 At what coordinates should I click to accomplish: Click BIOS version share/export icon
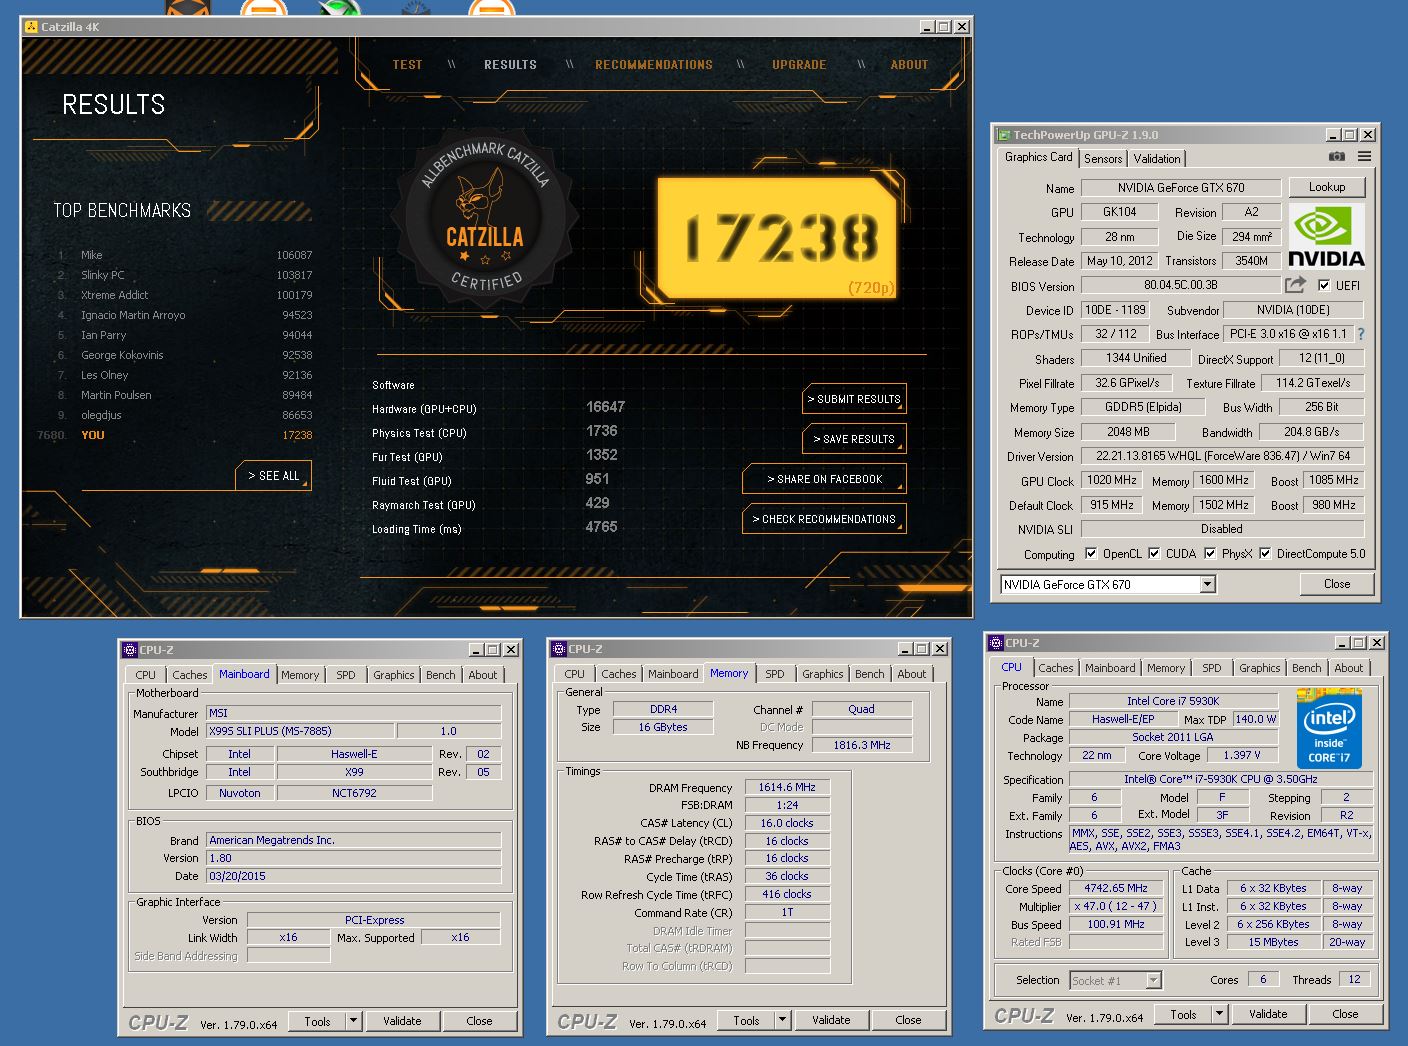[x=1295, y=285]
